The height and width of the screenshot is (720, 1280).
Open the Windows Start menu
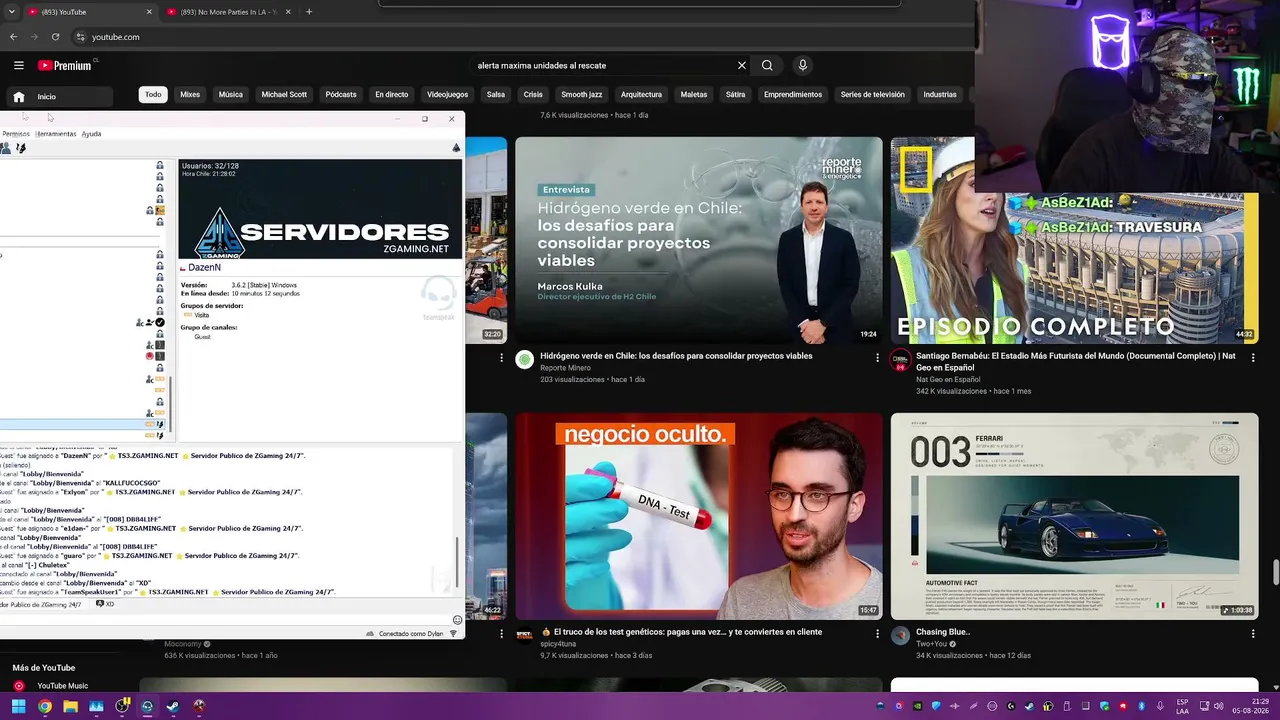18,706
